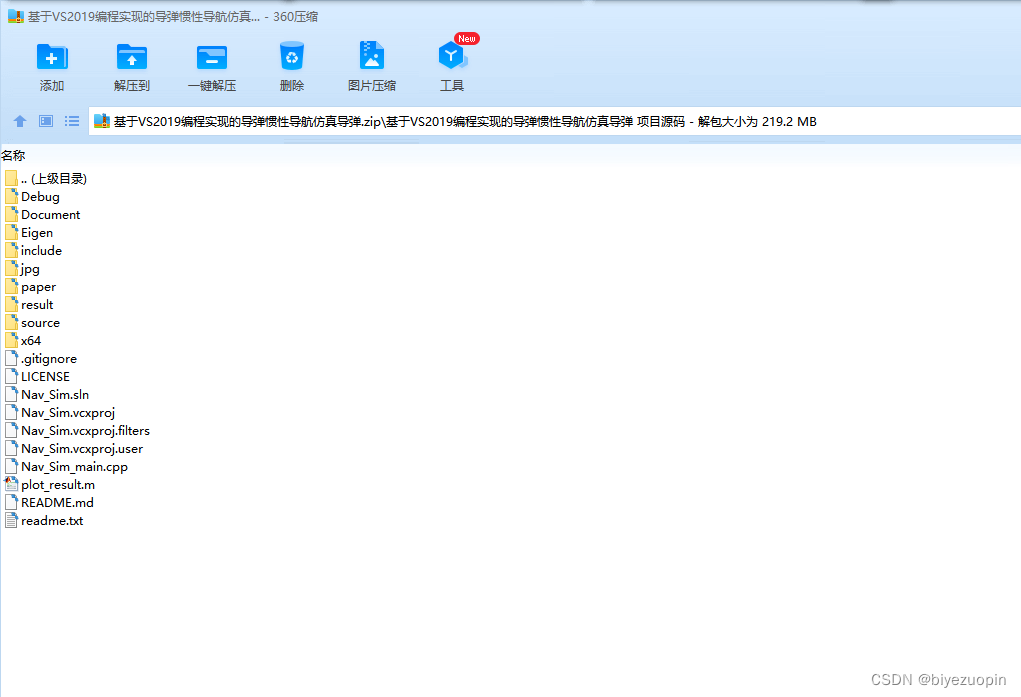This screenshot has height=697, width=1021.
Task: Toggle selection of the LICENSE file
Action: tap(44, 376)
